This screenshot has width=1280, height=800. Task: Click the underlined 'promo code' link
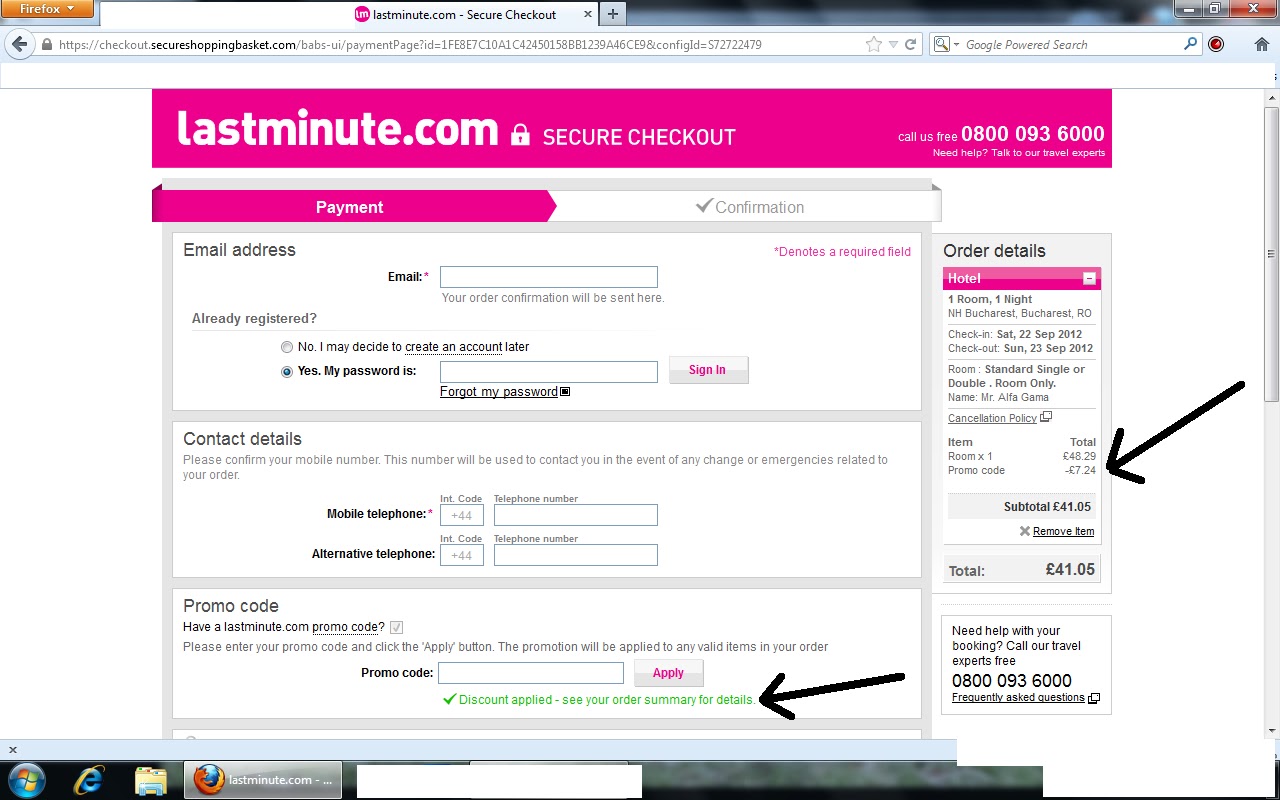tap(345, 627)
